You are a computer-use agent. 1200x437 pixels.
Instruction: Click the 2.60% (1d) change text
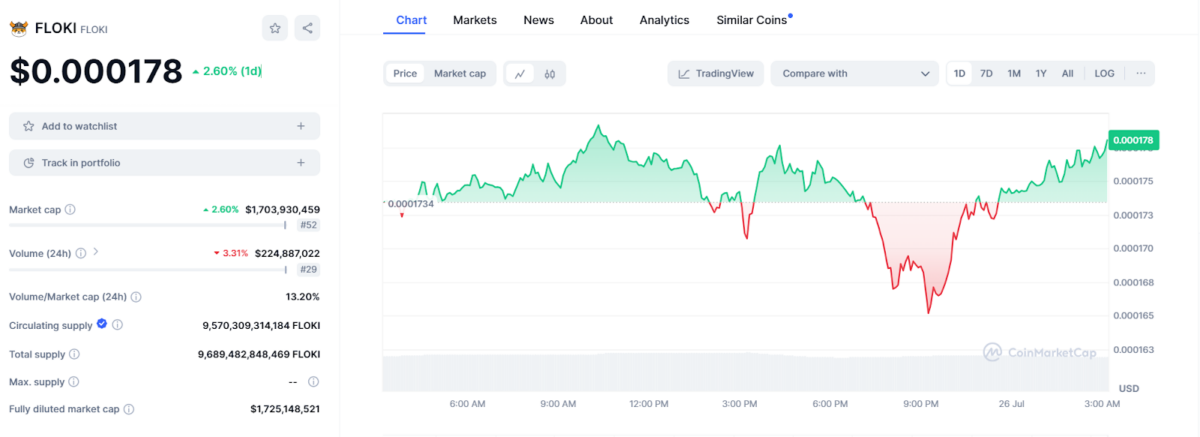point(227,71)
